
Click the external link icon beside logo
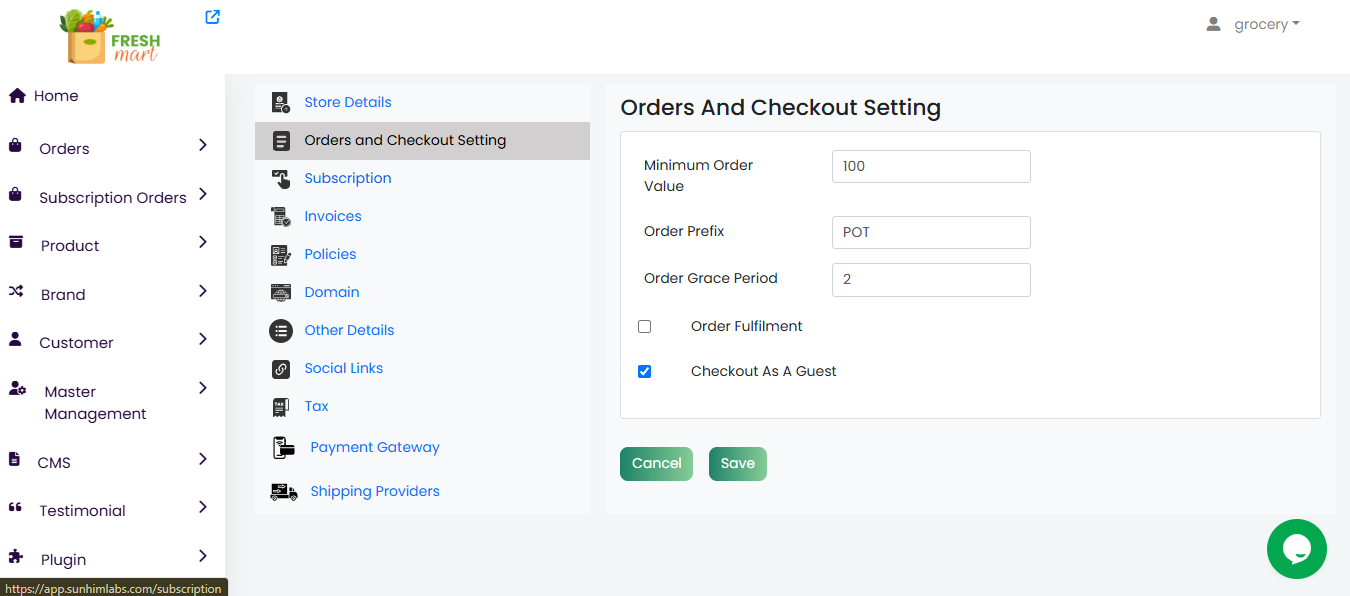(212, 17)
